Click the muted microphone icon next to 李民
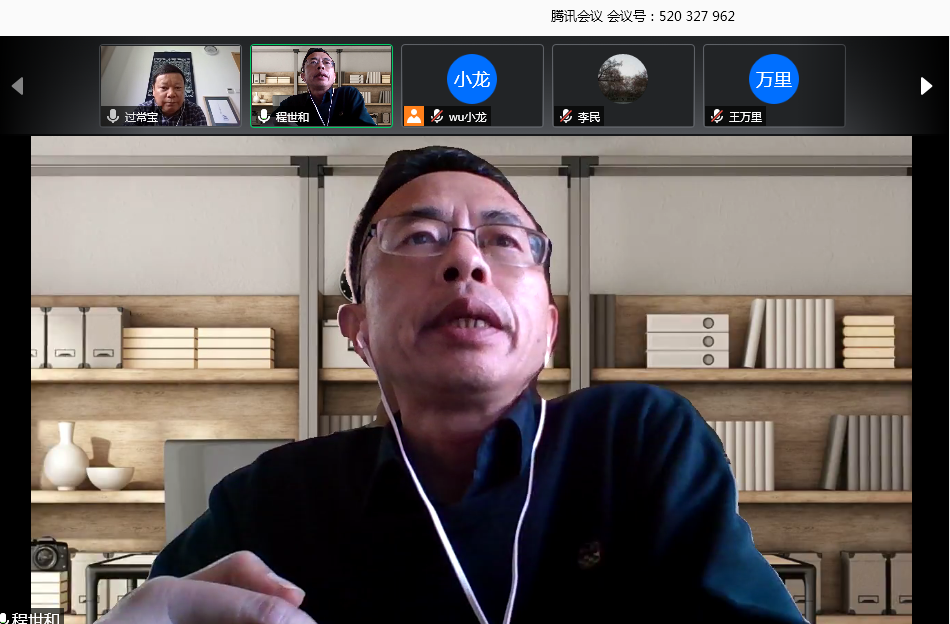The height and width of the screenshot is (624, 950). tap(566, 117)
